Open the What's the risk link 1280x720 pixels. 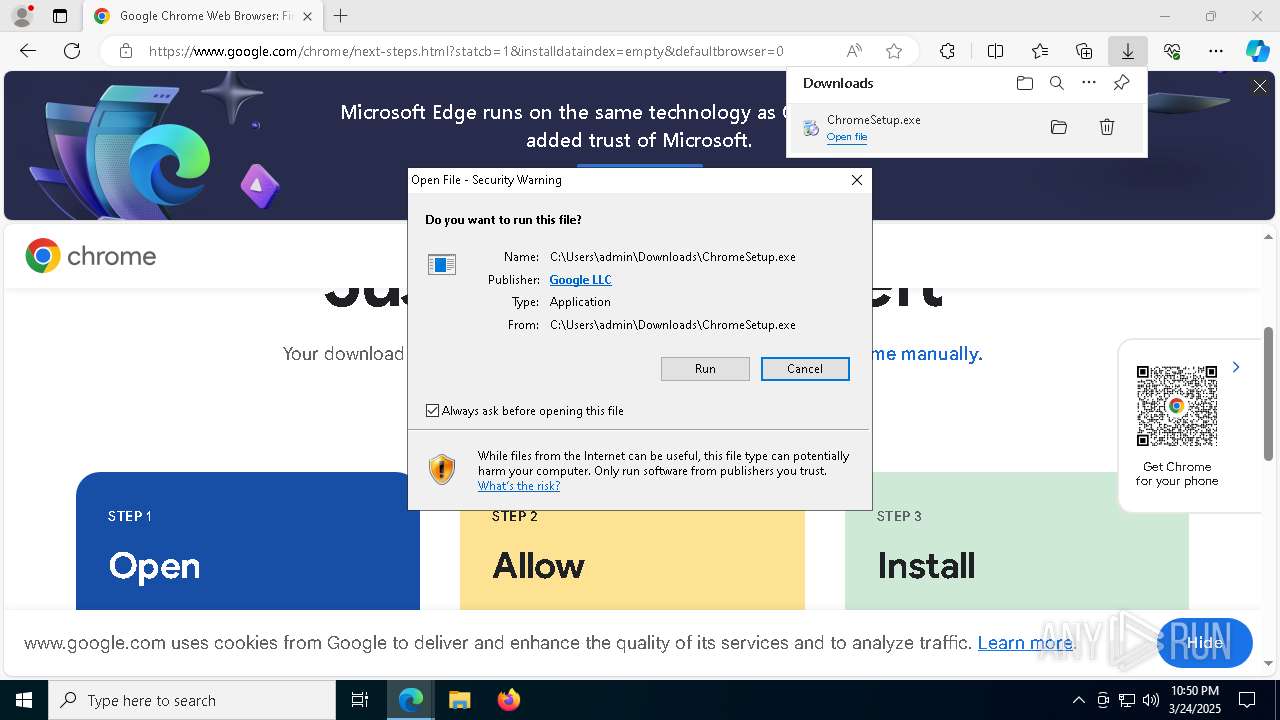click(519, 486)
